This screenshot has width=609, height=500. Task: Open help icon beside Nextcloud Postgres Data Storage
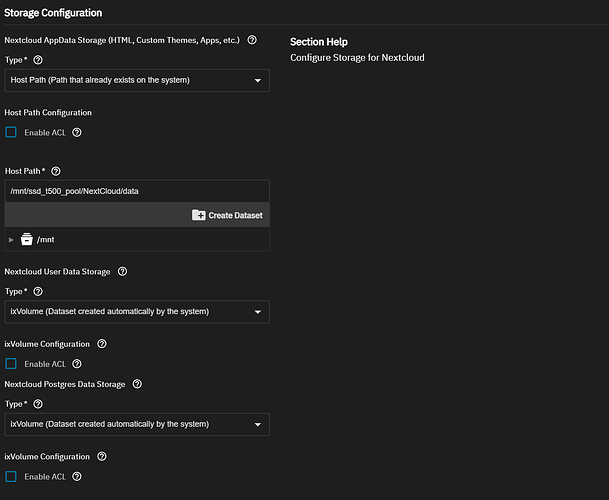click(137, 384)
